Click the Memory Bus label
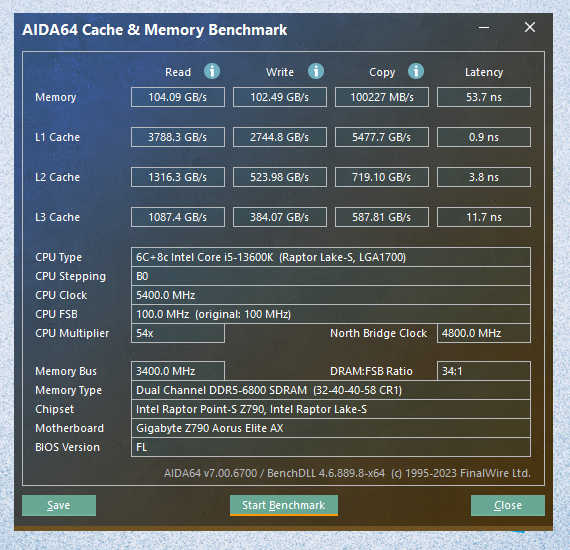Image resolution: width=570 pixels, height=550 pixels. [66, 371]
